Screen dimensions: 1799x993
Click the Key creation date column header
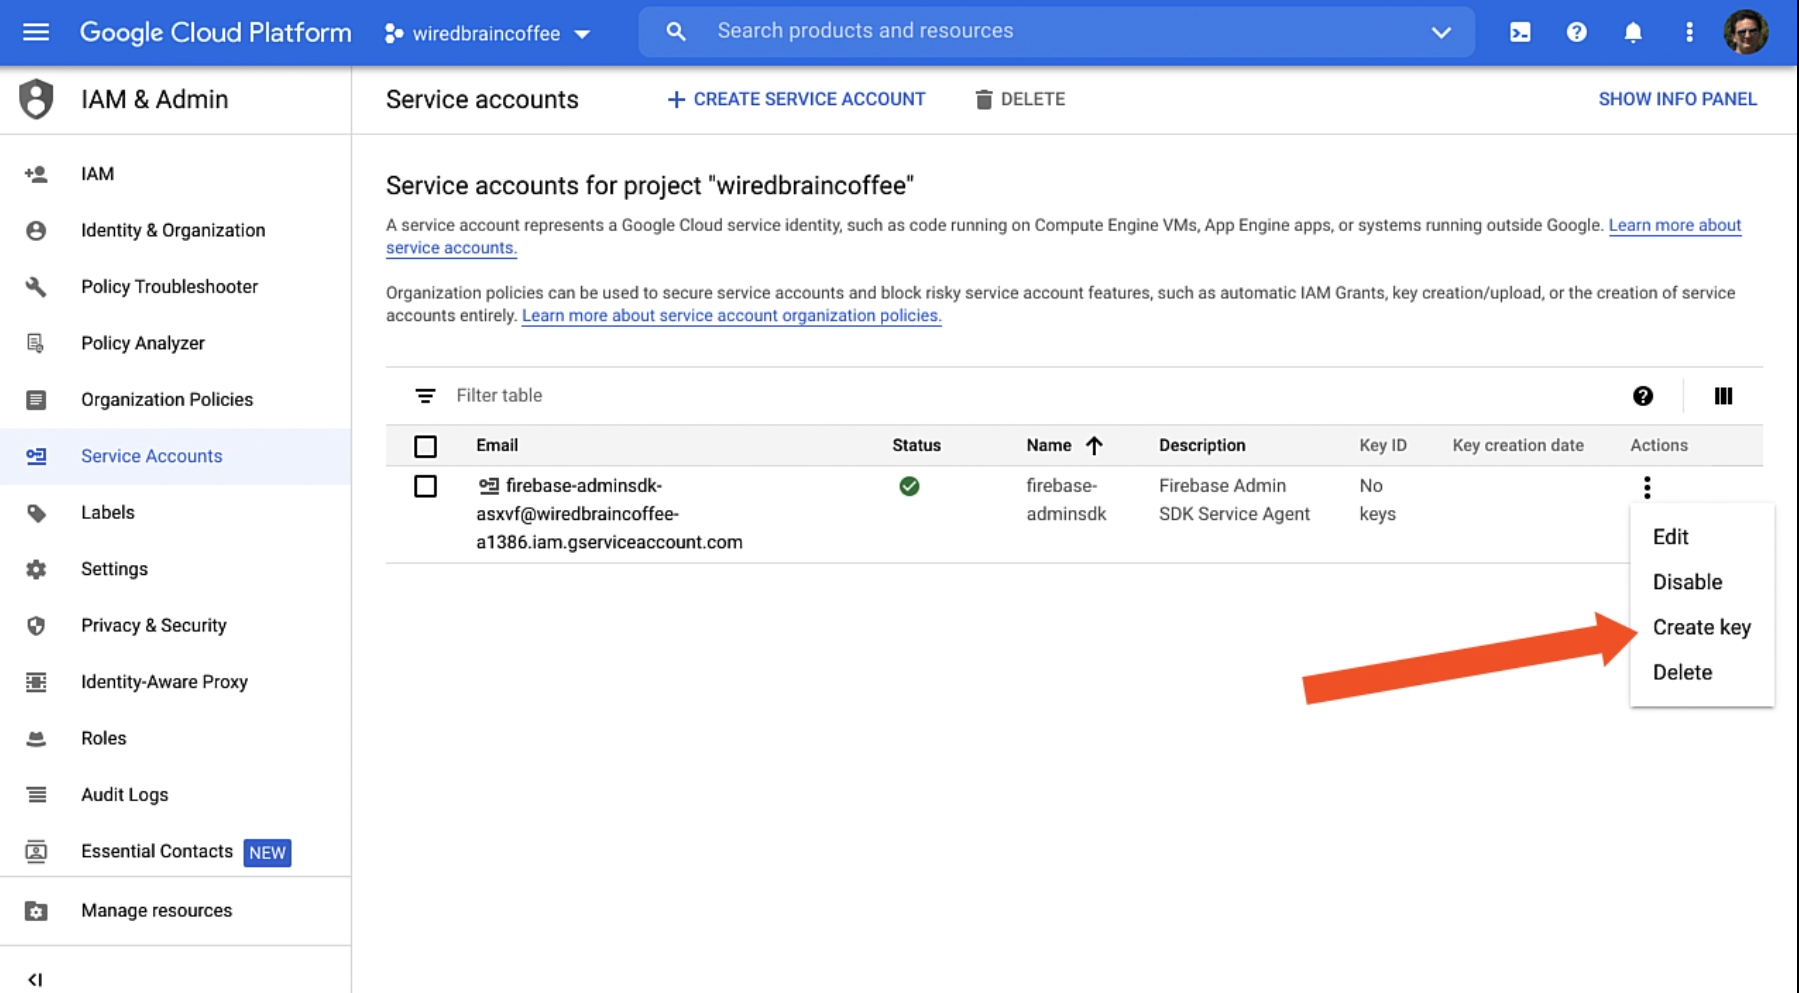point(1517,445)
